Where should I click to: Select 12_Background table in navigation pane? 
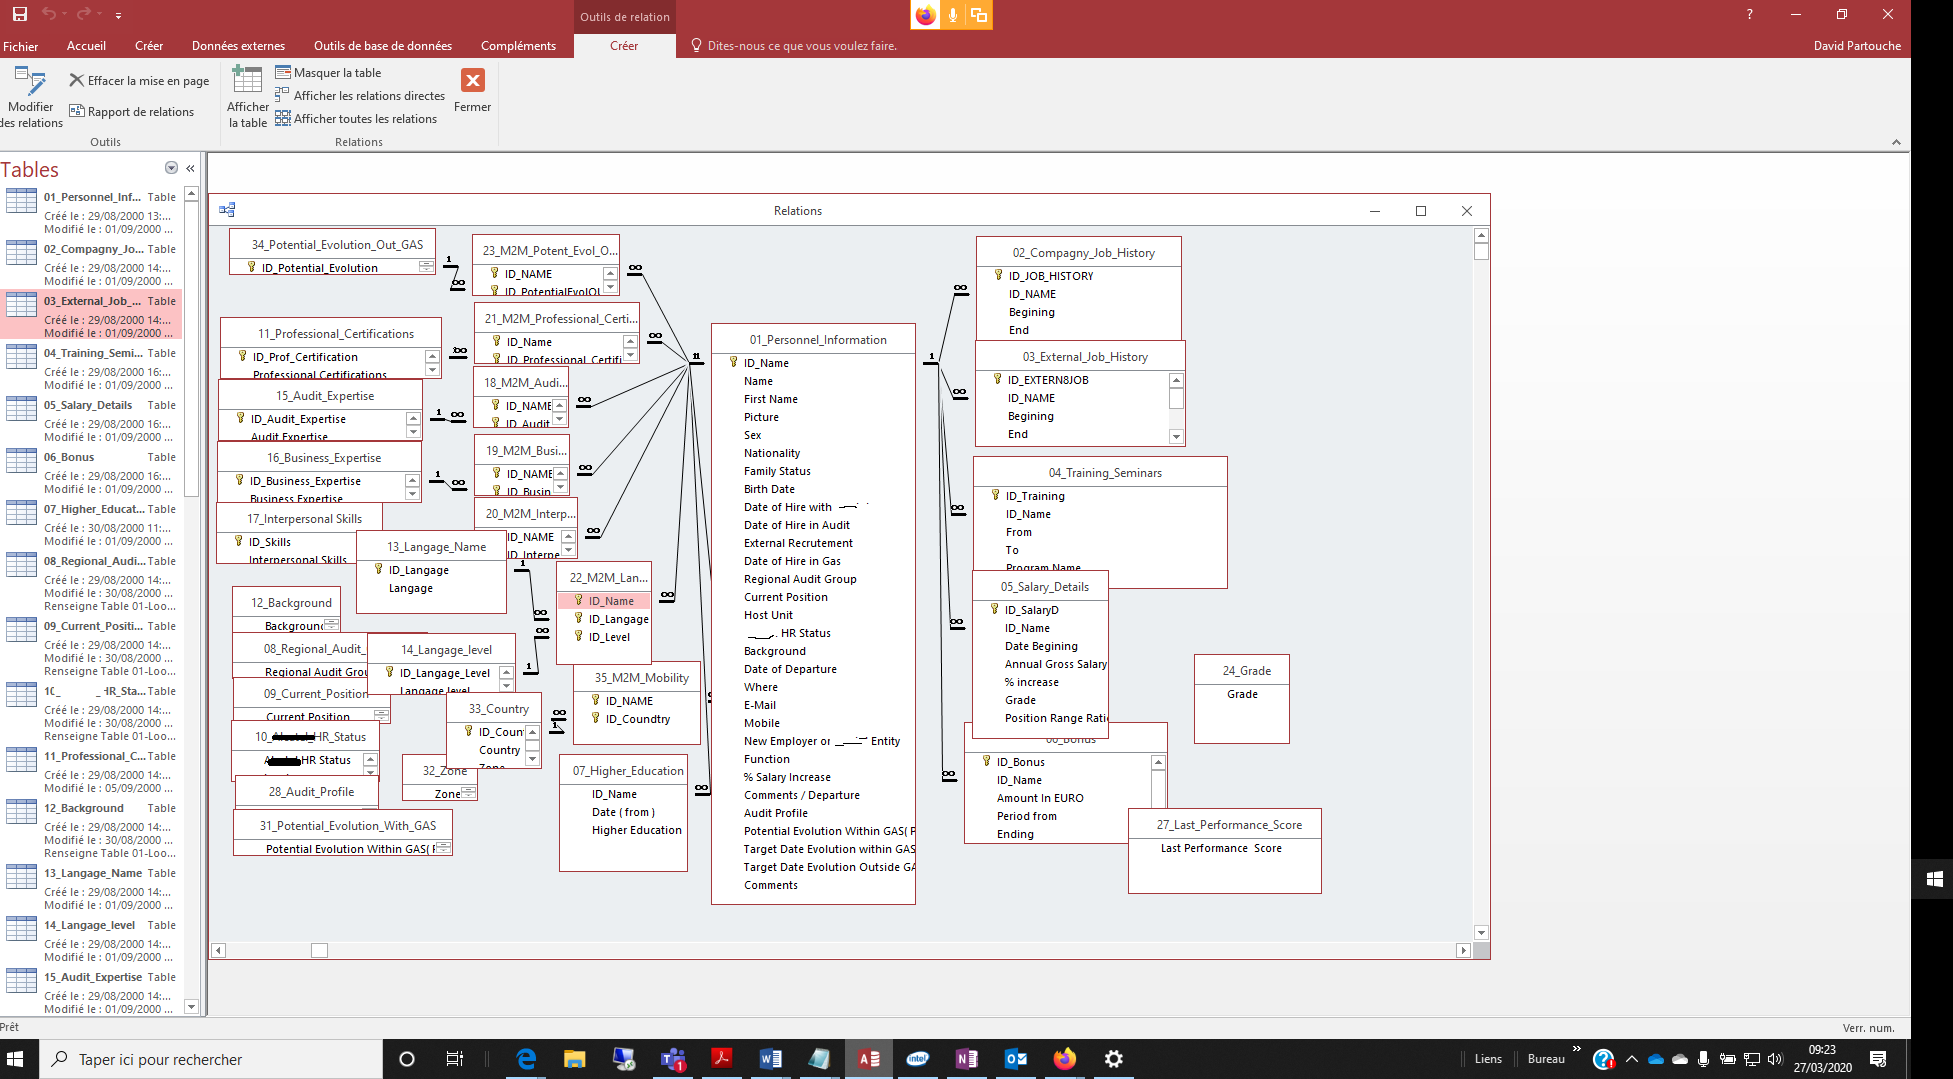coord(84,808)
